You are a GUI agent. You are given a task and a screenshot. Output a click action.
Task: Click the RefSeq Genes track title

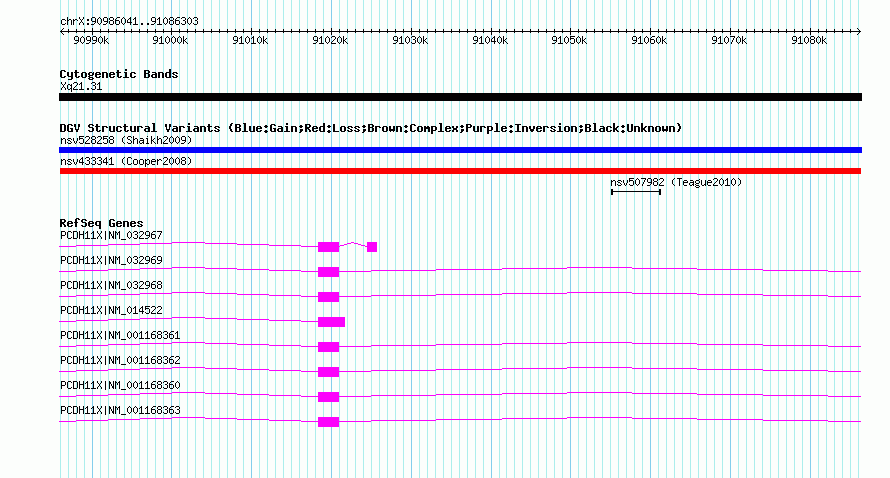102,223
